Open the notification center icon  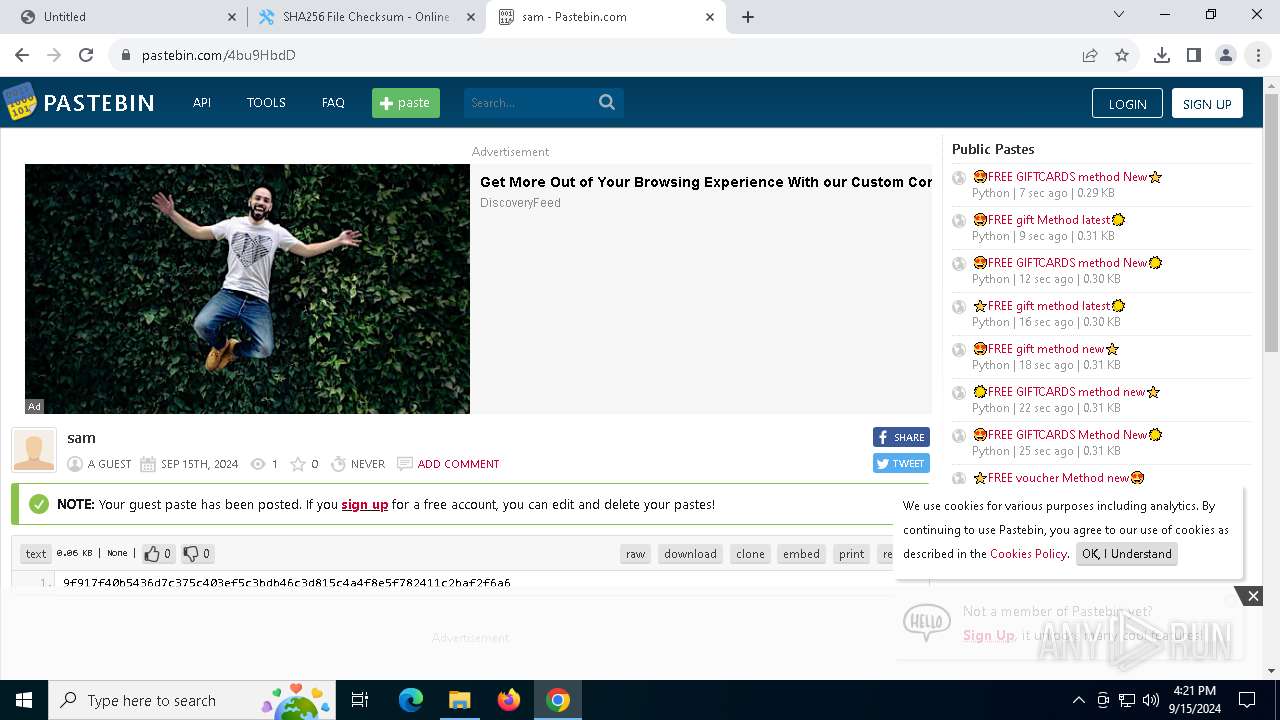point(1247,700)
